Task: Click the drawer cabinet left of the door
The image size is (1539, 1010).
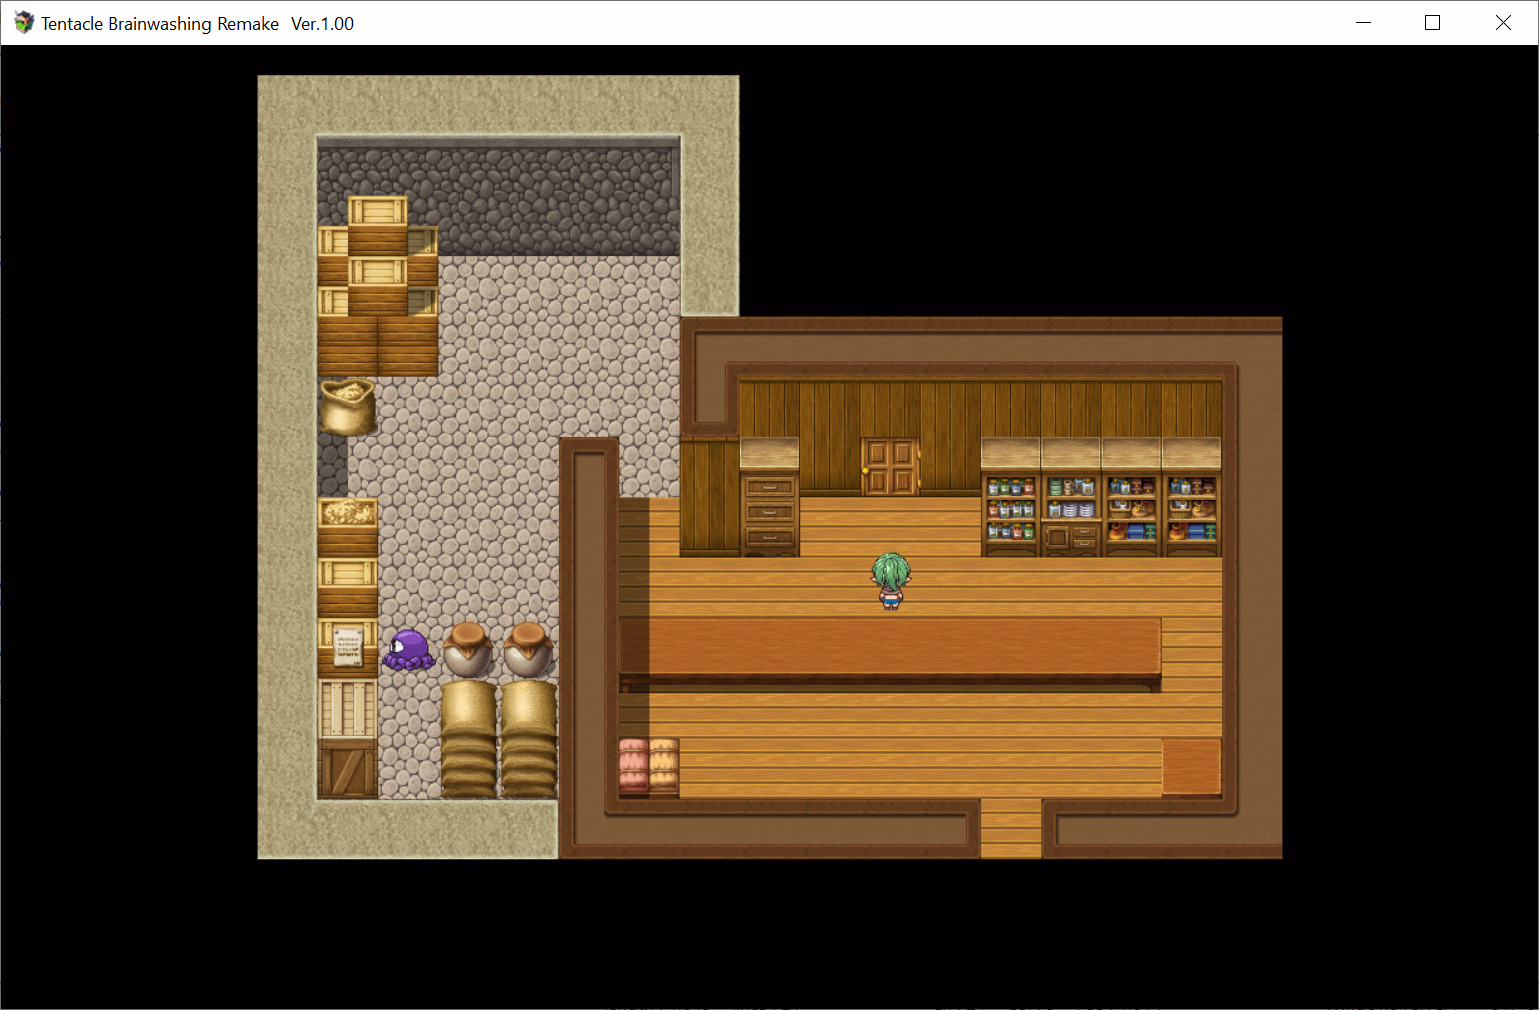Action: click(x=769, y=497)
